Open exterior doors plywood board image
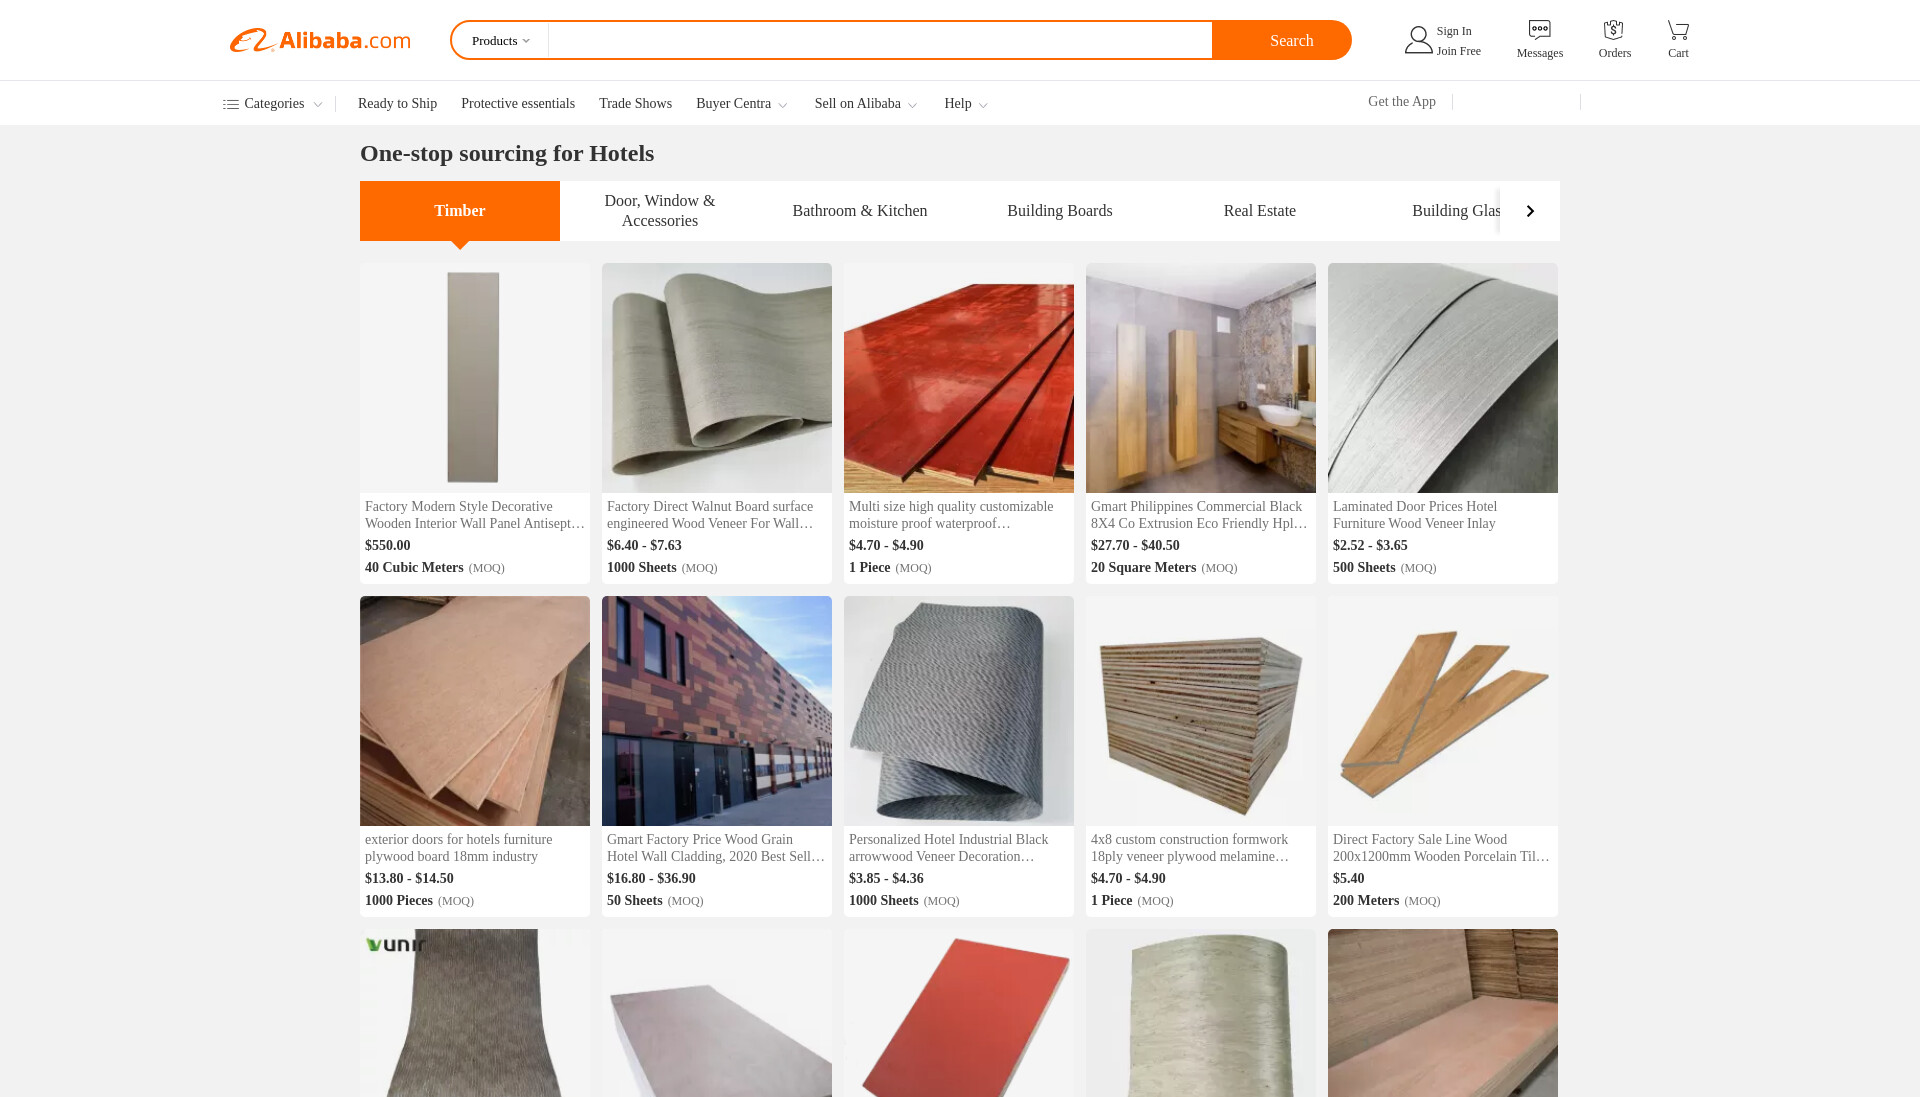This screenshot has height=1097, width=1920. (475, 711)
